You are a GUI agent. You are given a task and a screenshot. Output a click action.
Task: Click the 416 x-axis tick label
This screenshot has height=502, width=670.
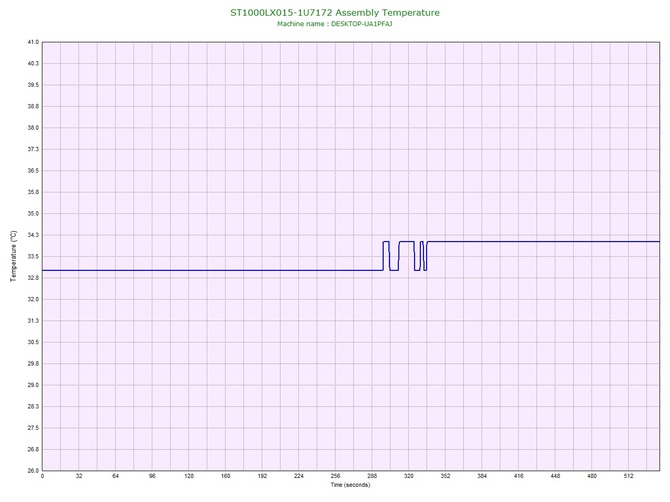[519, 476]
